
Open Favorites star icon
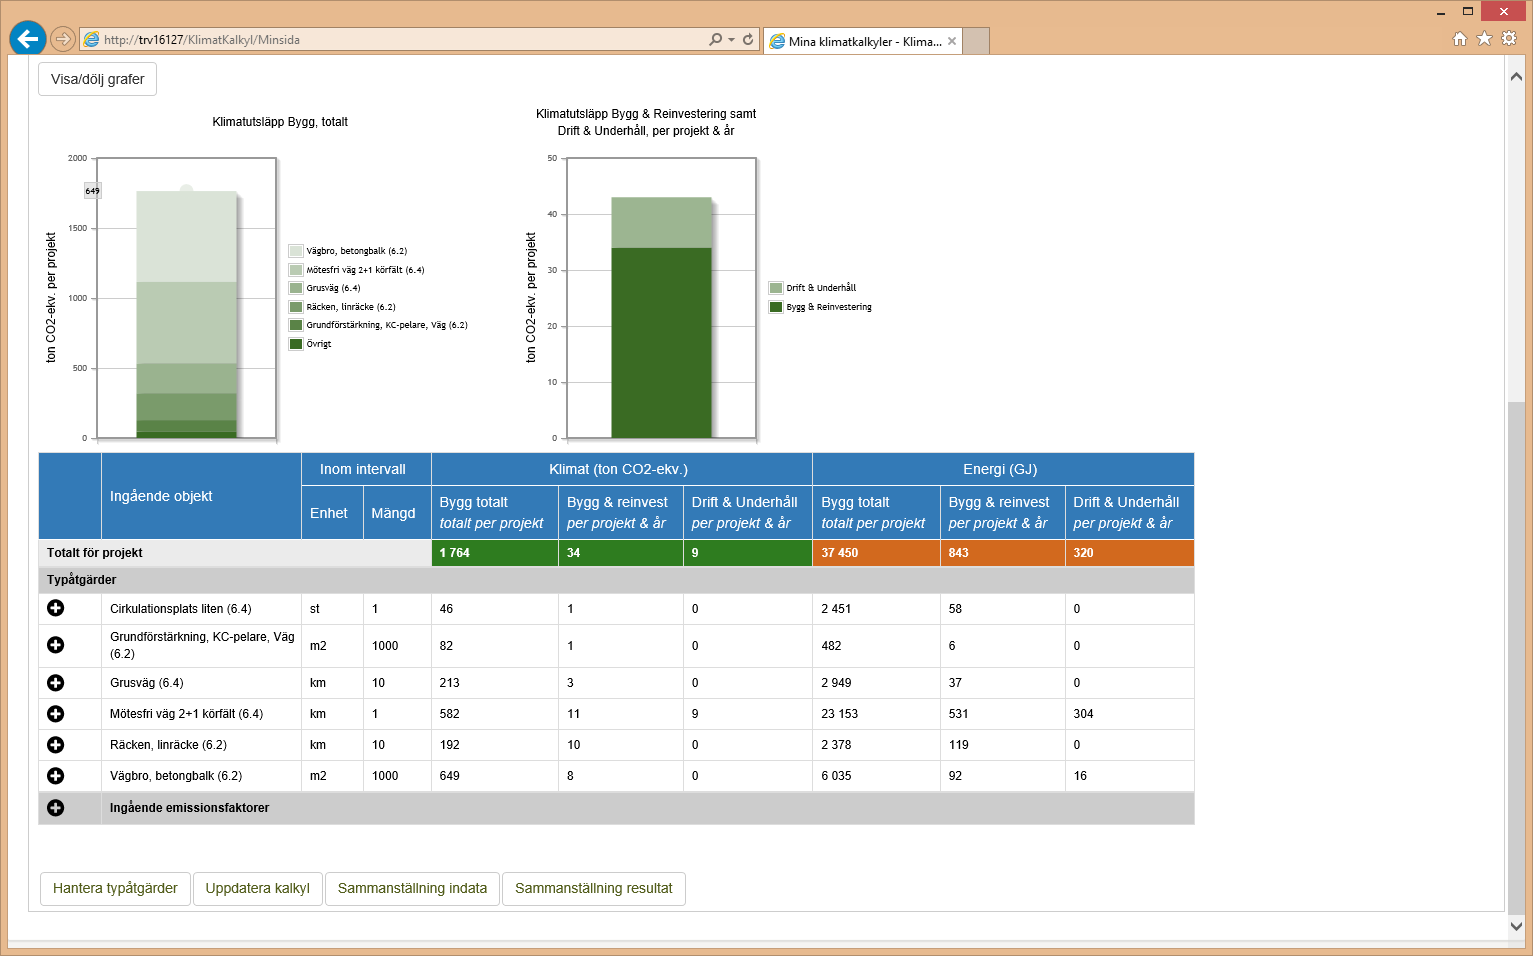(x=1485, y=39)
